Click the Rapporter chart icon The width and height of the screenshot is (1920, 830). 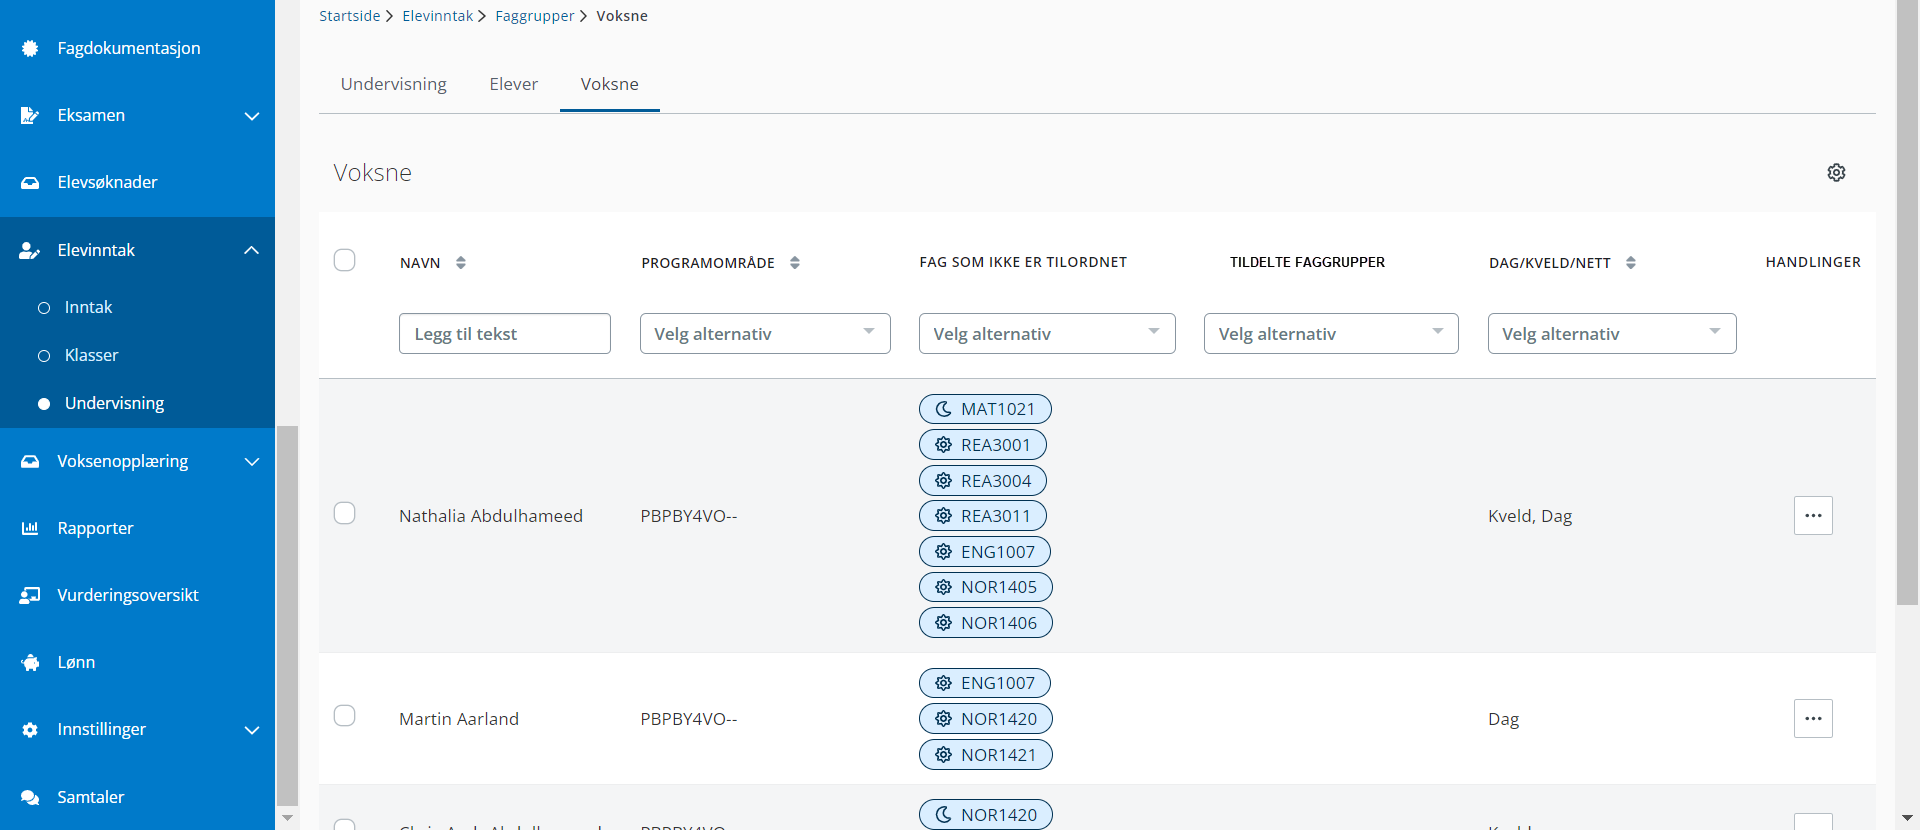[x=30, y=528]
